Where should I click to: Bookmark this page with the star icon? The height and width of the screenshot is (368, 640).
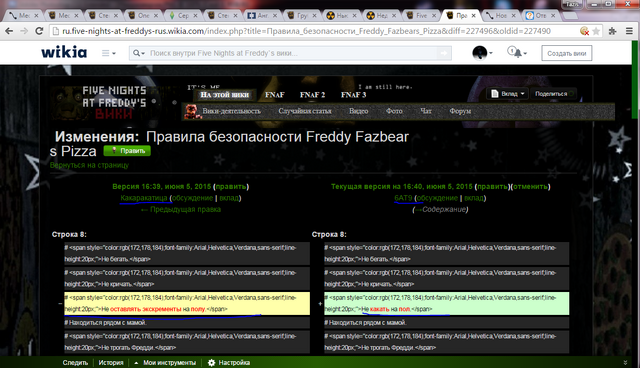pyautogui.click(x=596, y=31)
